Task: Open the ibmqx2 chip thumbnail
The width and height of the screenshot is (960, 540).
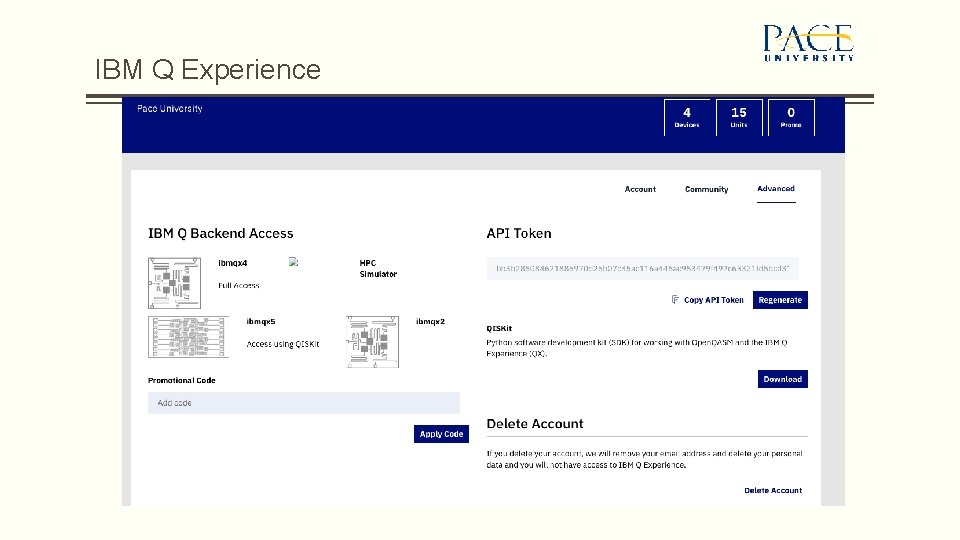Action: click(372, 342)
